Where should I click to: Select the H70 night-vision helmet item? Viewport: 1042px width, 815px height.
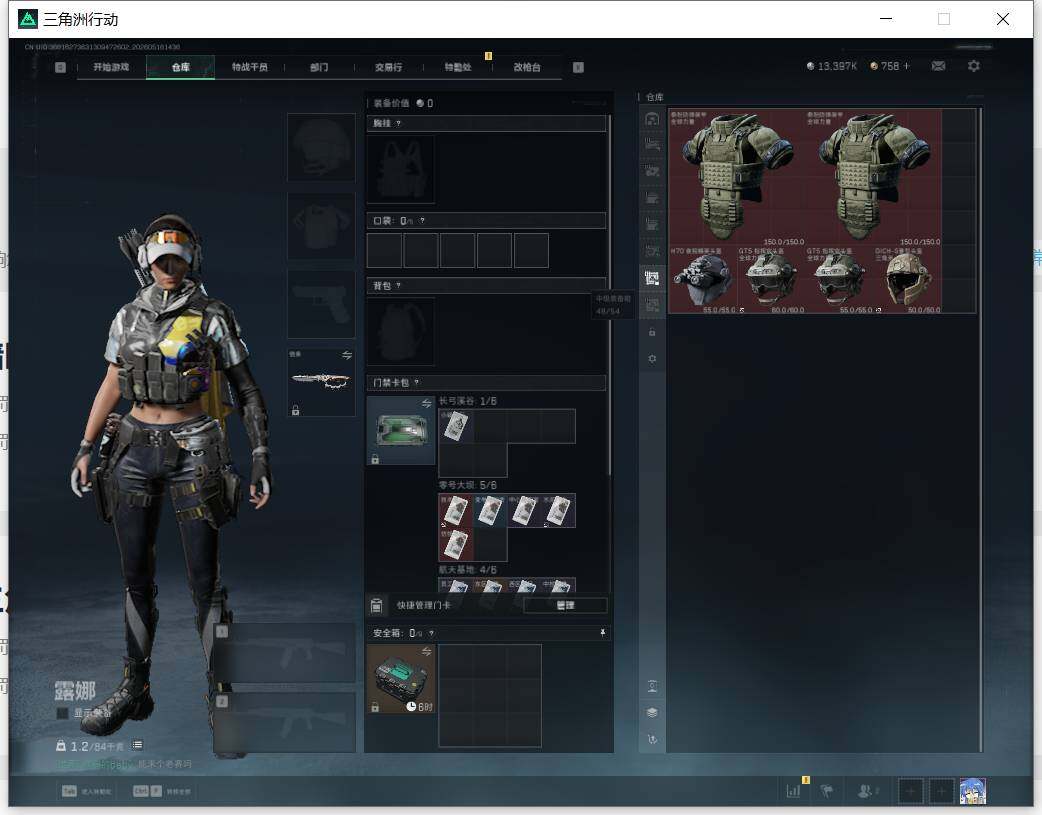tap(702, 279)
